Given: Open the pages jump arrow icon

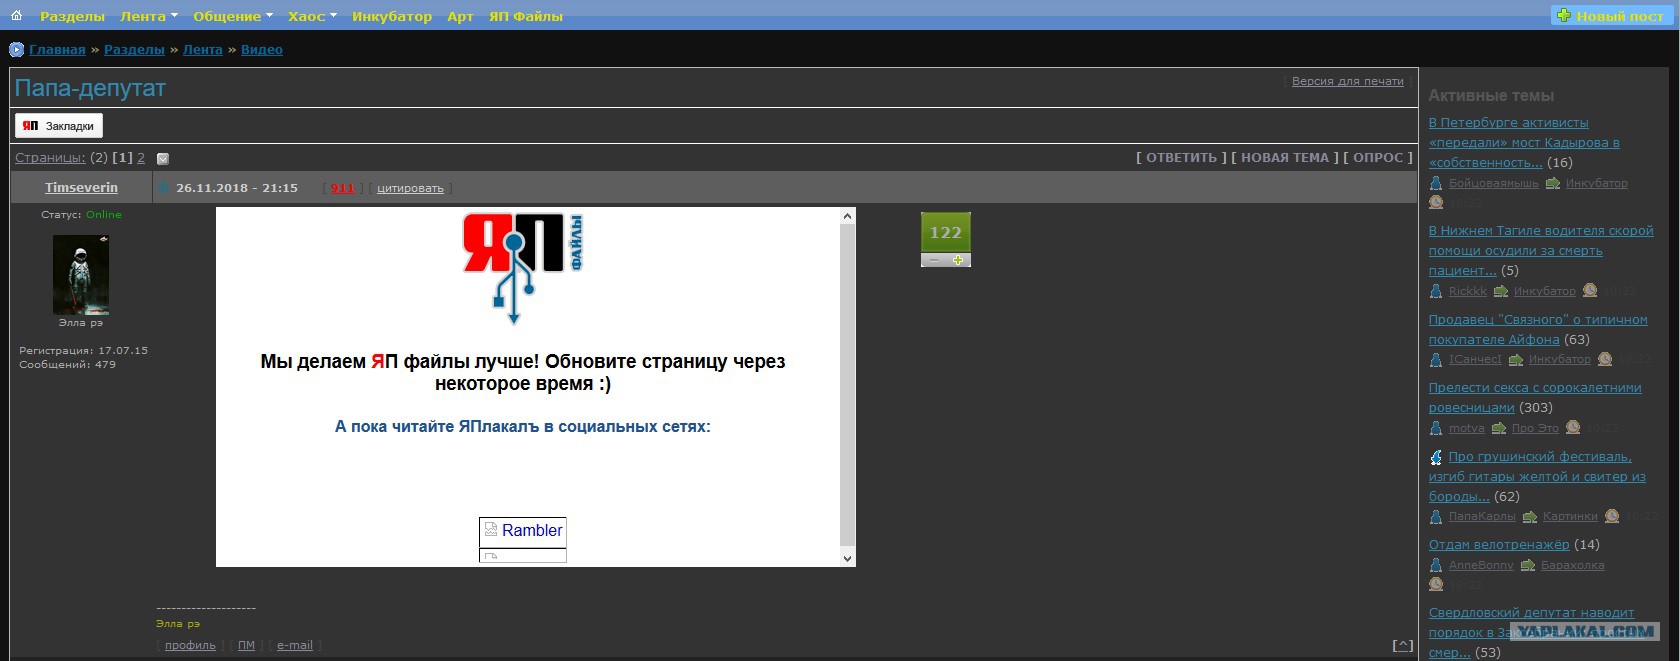Looking at the screenshot, I should pyautogui.click(x=163, y=158).
